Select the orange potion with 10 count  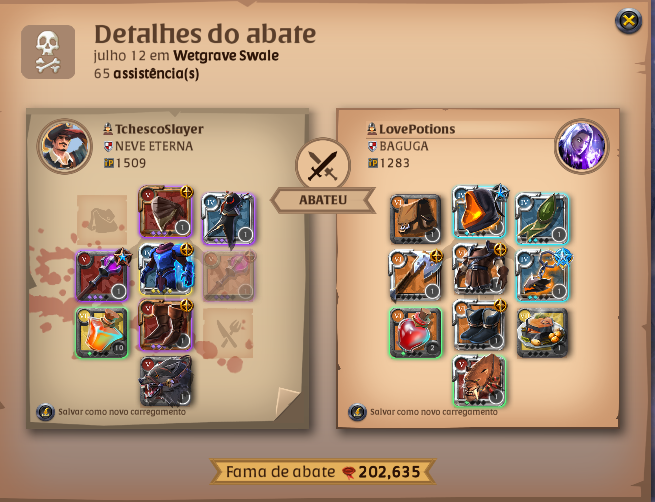pyautogui.click(x=102, y=332)
